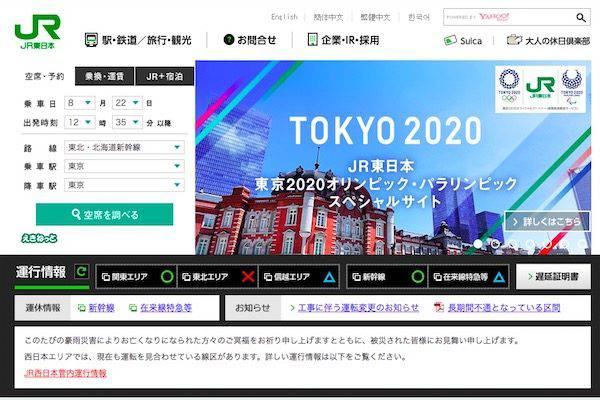Image resolution: width=600 pixels, height=400 pixels.
Task: Switch language to 한국어
Action: coord(419,17)
